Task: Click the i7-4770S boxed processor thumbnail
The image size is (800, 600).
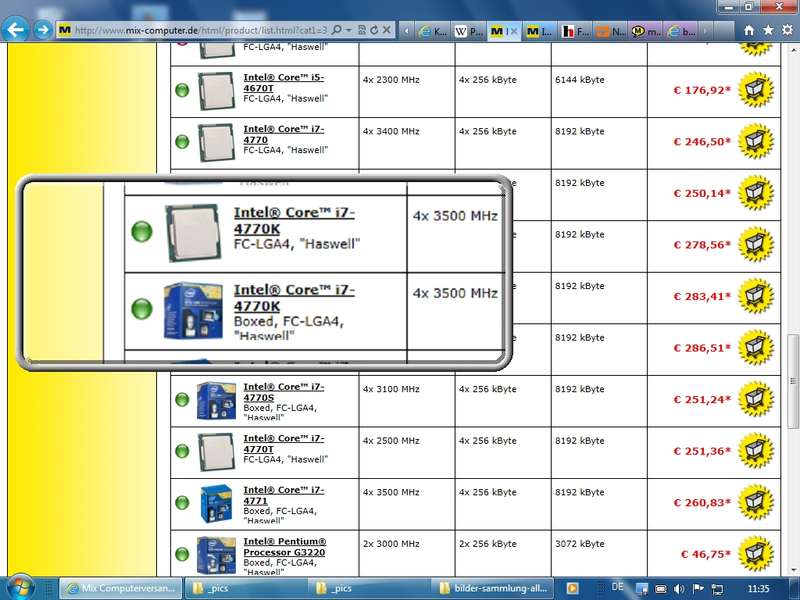Action: tap(216, 401)
